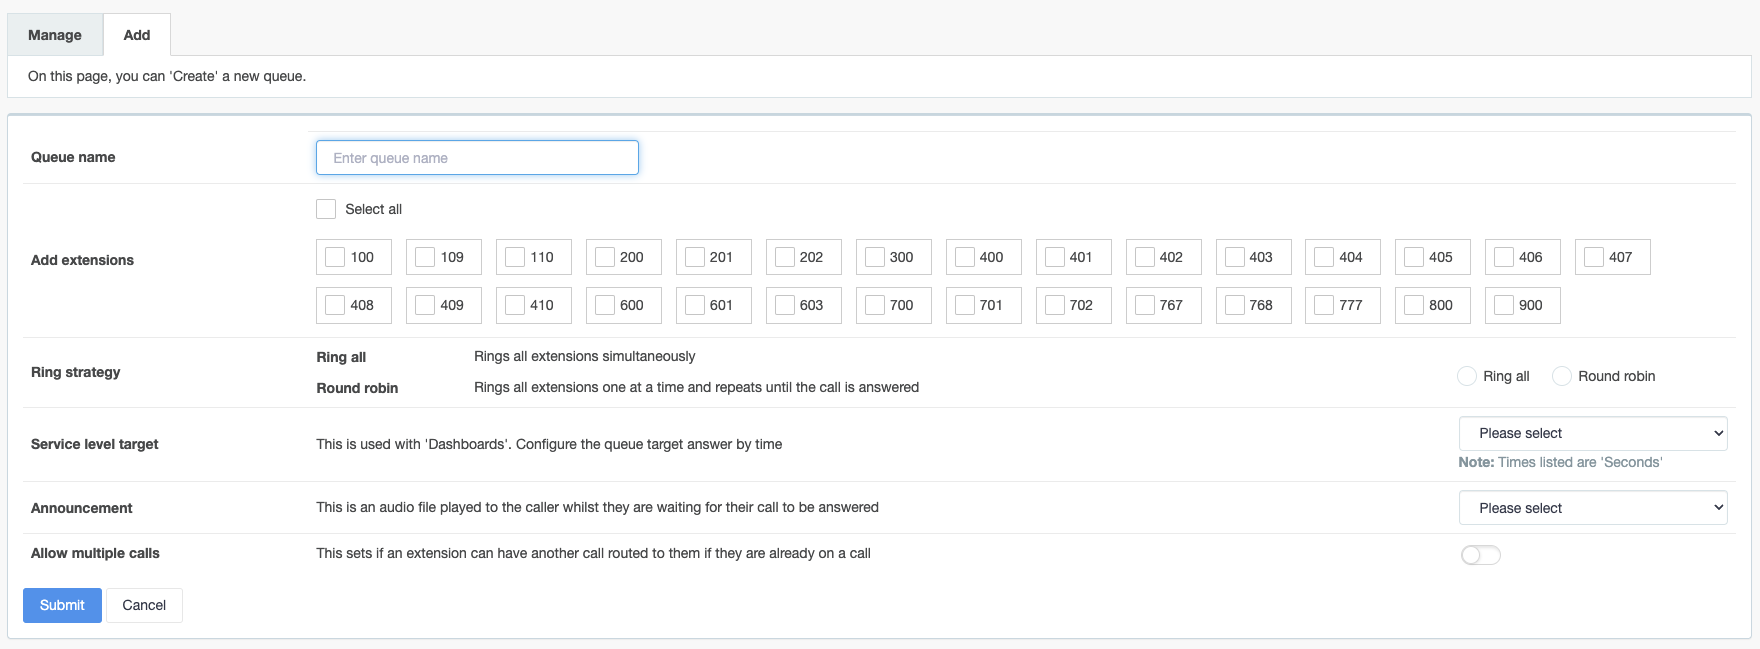Check extension 702
Viewport: 1760px width, 649px height.
click(1055, 305)
